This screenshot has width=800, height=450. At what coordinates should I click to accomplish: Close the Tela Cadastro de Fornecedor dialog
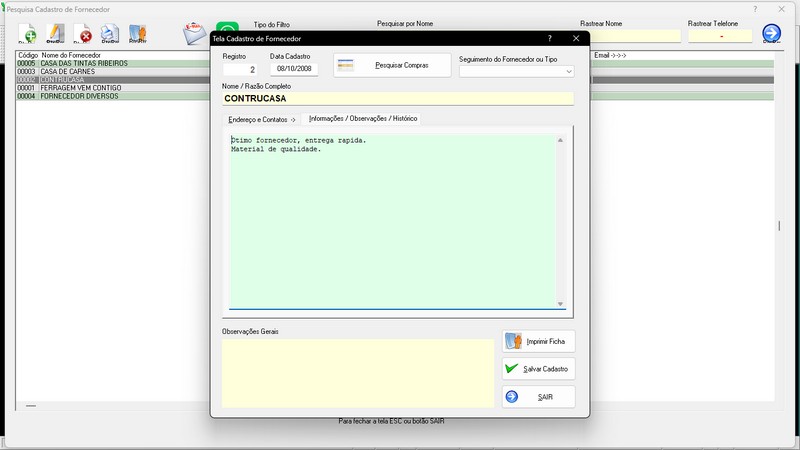pyautogui.click(x=576, y=38)
